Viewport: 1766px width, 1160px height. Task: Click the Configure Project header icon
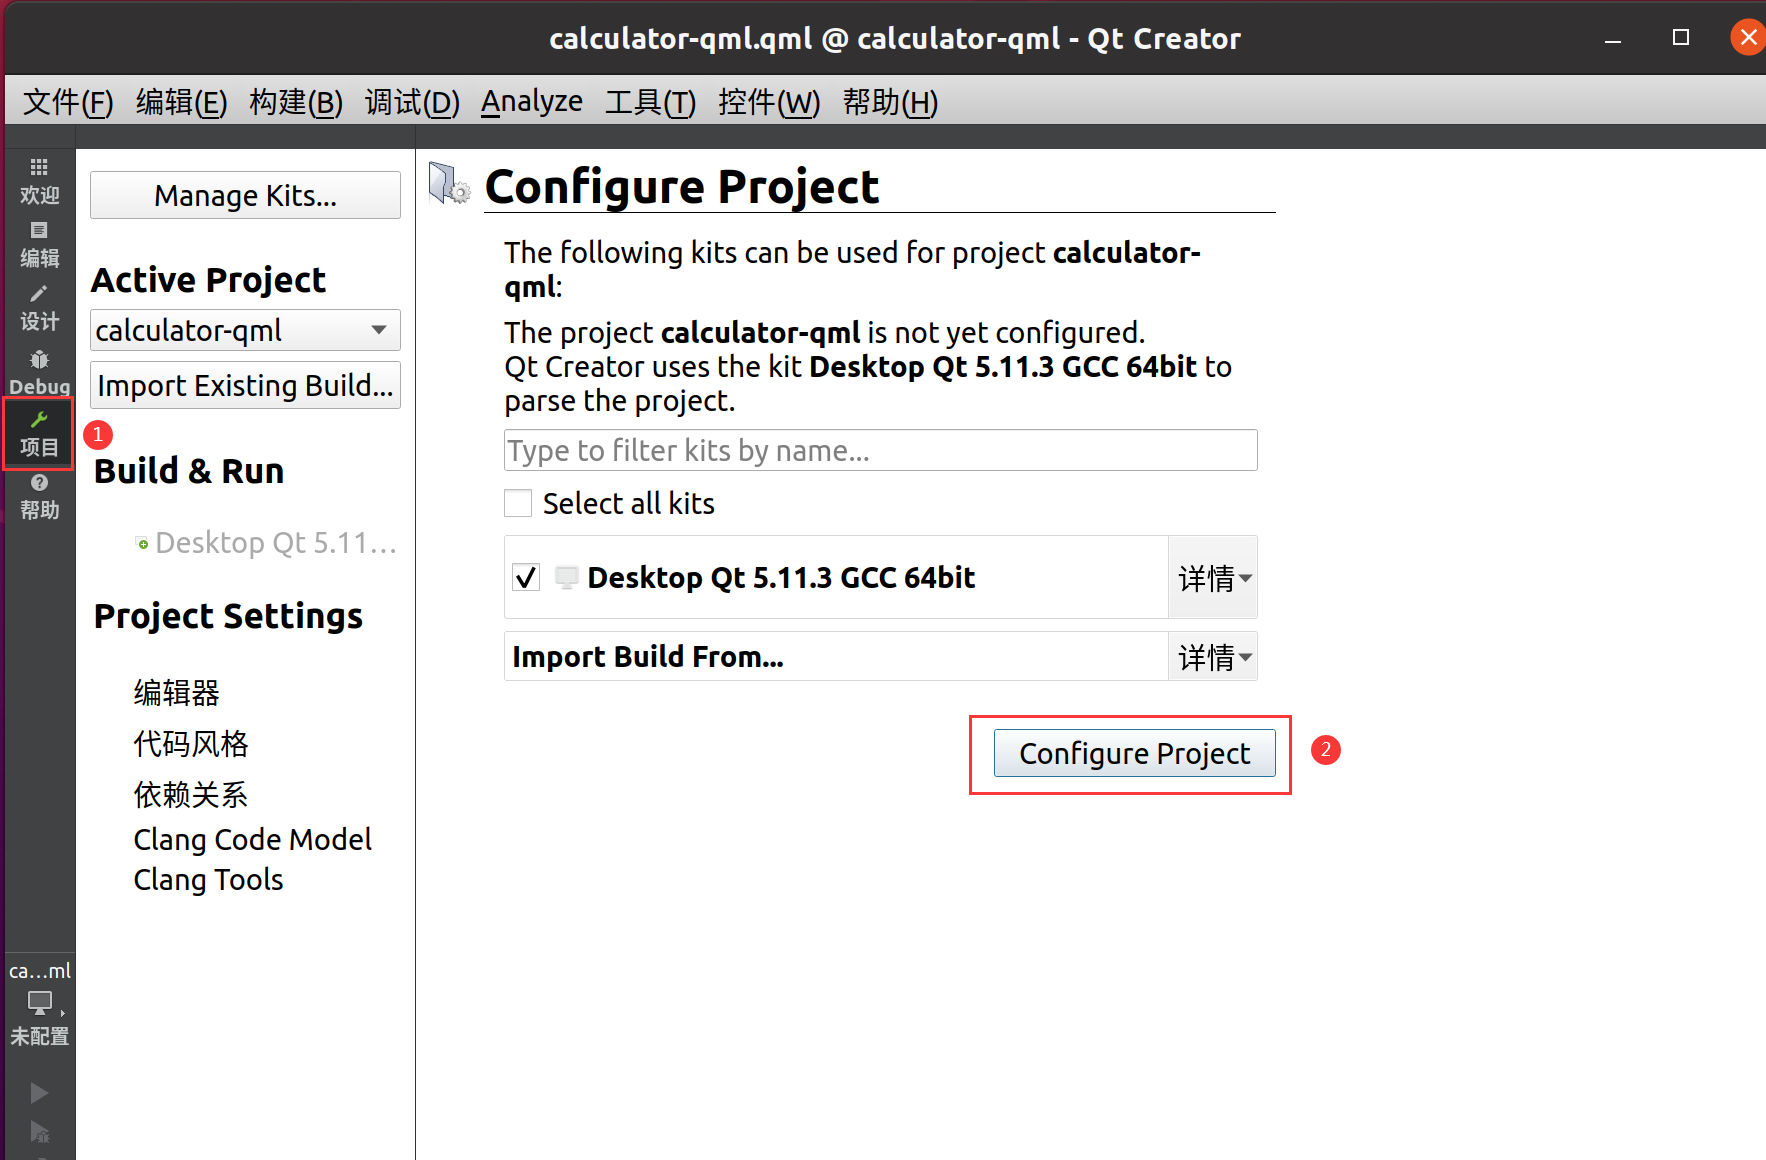click(449, 184)
